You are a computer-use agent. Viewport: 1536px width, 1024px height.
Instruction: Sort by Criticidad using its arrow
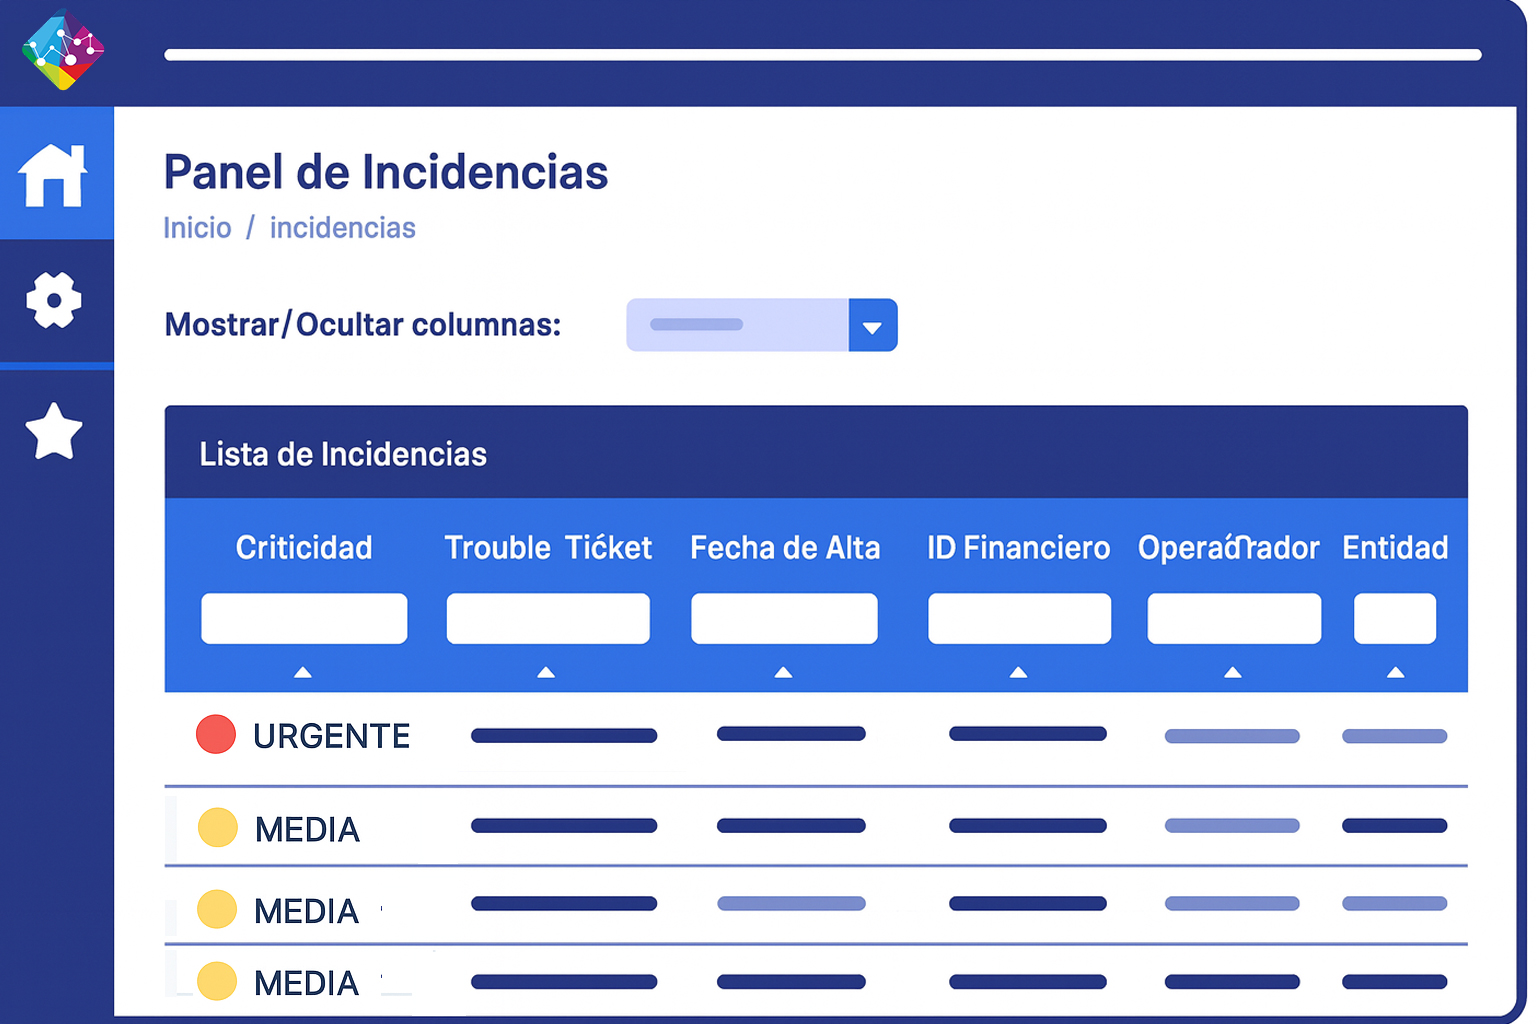tap(303, 672)
